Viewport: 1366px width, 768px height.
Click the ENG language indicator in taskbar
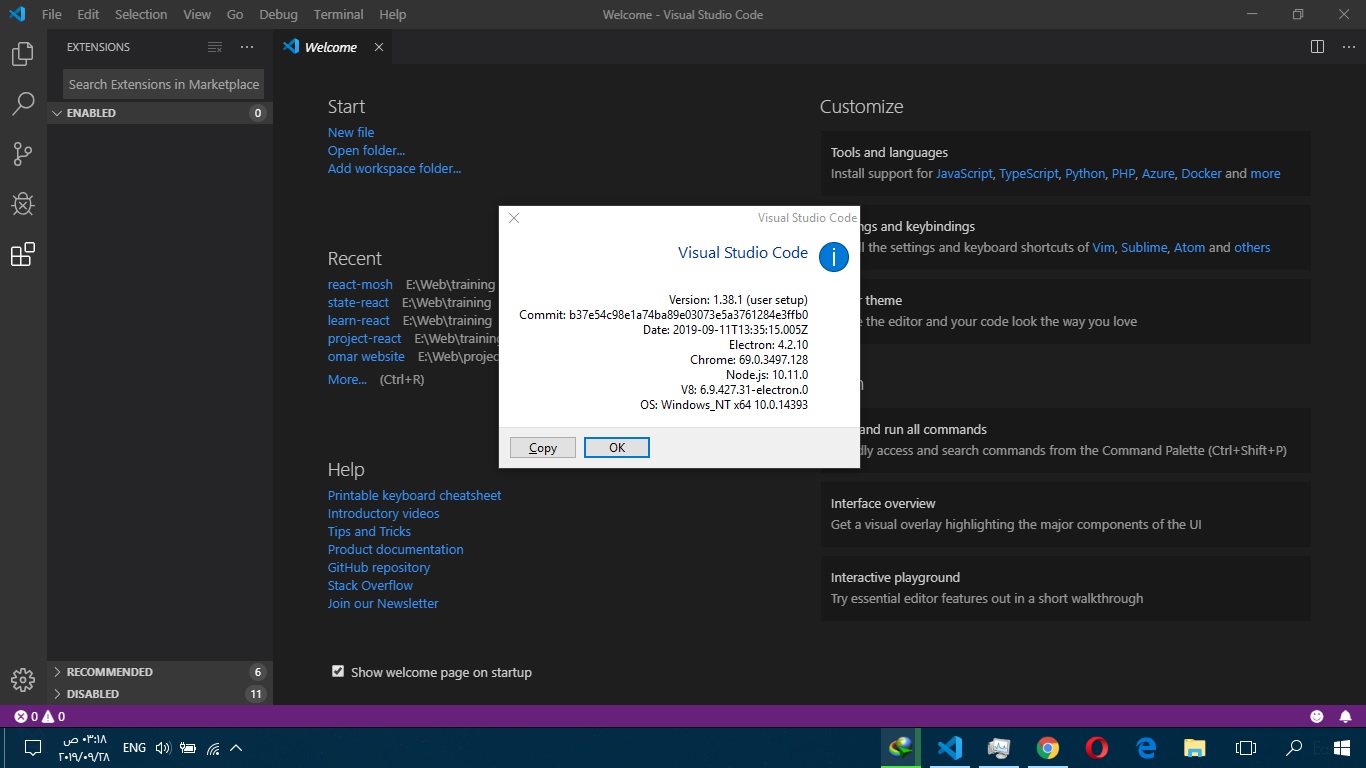134,747
